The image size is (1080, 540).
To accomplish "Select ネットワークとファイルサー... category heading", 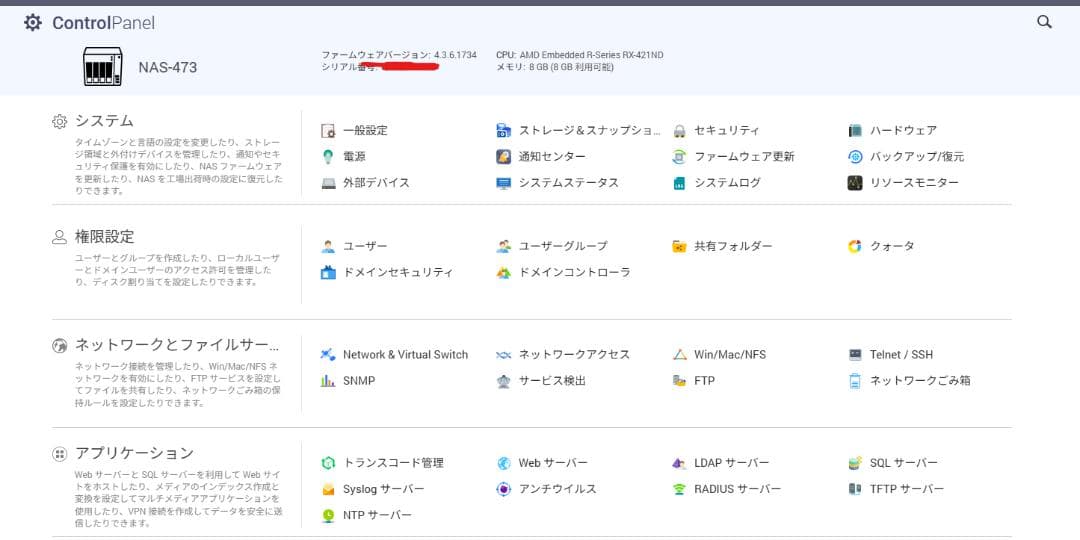I will 177,345.
